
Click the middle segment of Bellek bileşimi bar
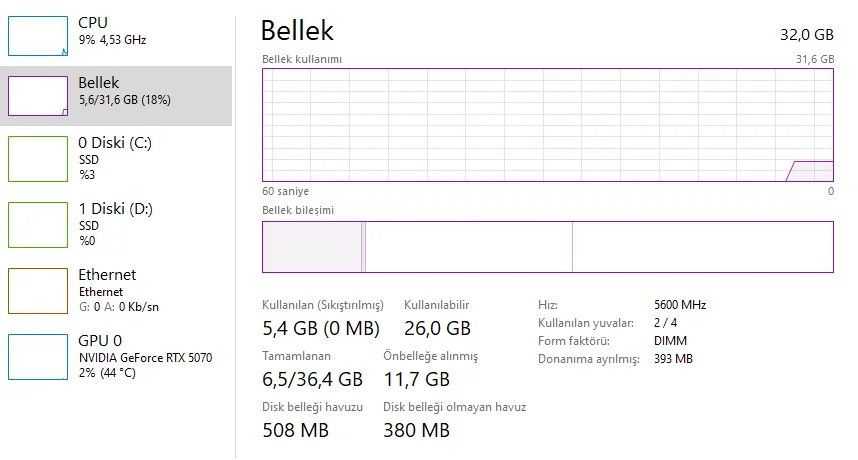pyautogui.click(x=468, y=247)
